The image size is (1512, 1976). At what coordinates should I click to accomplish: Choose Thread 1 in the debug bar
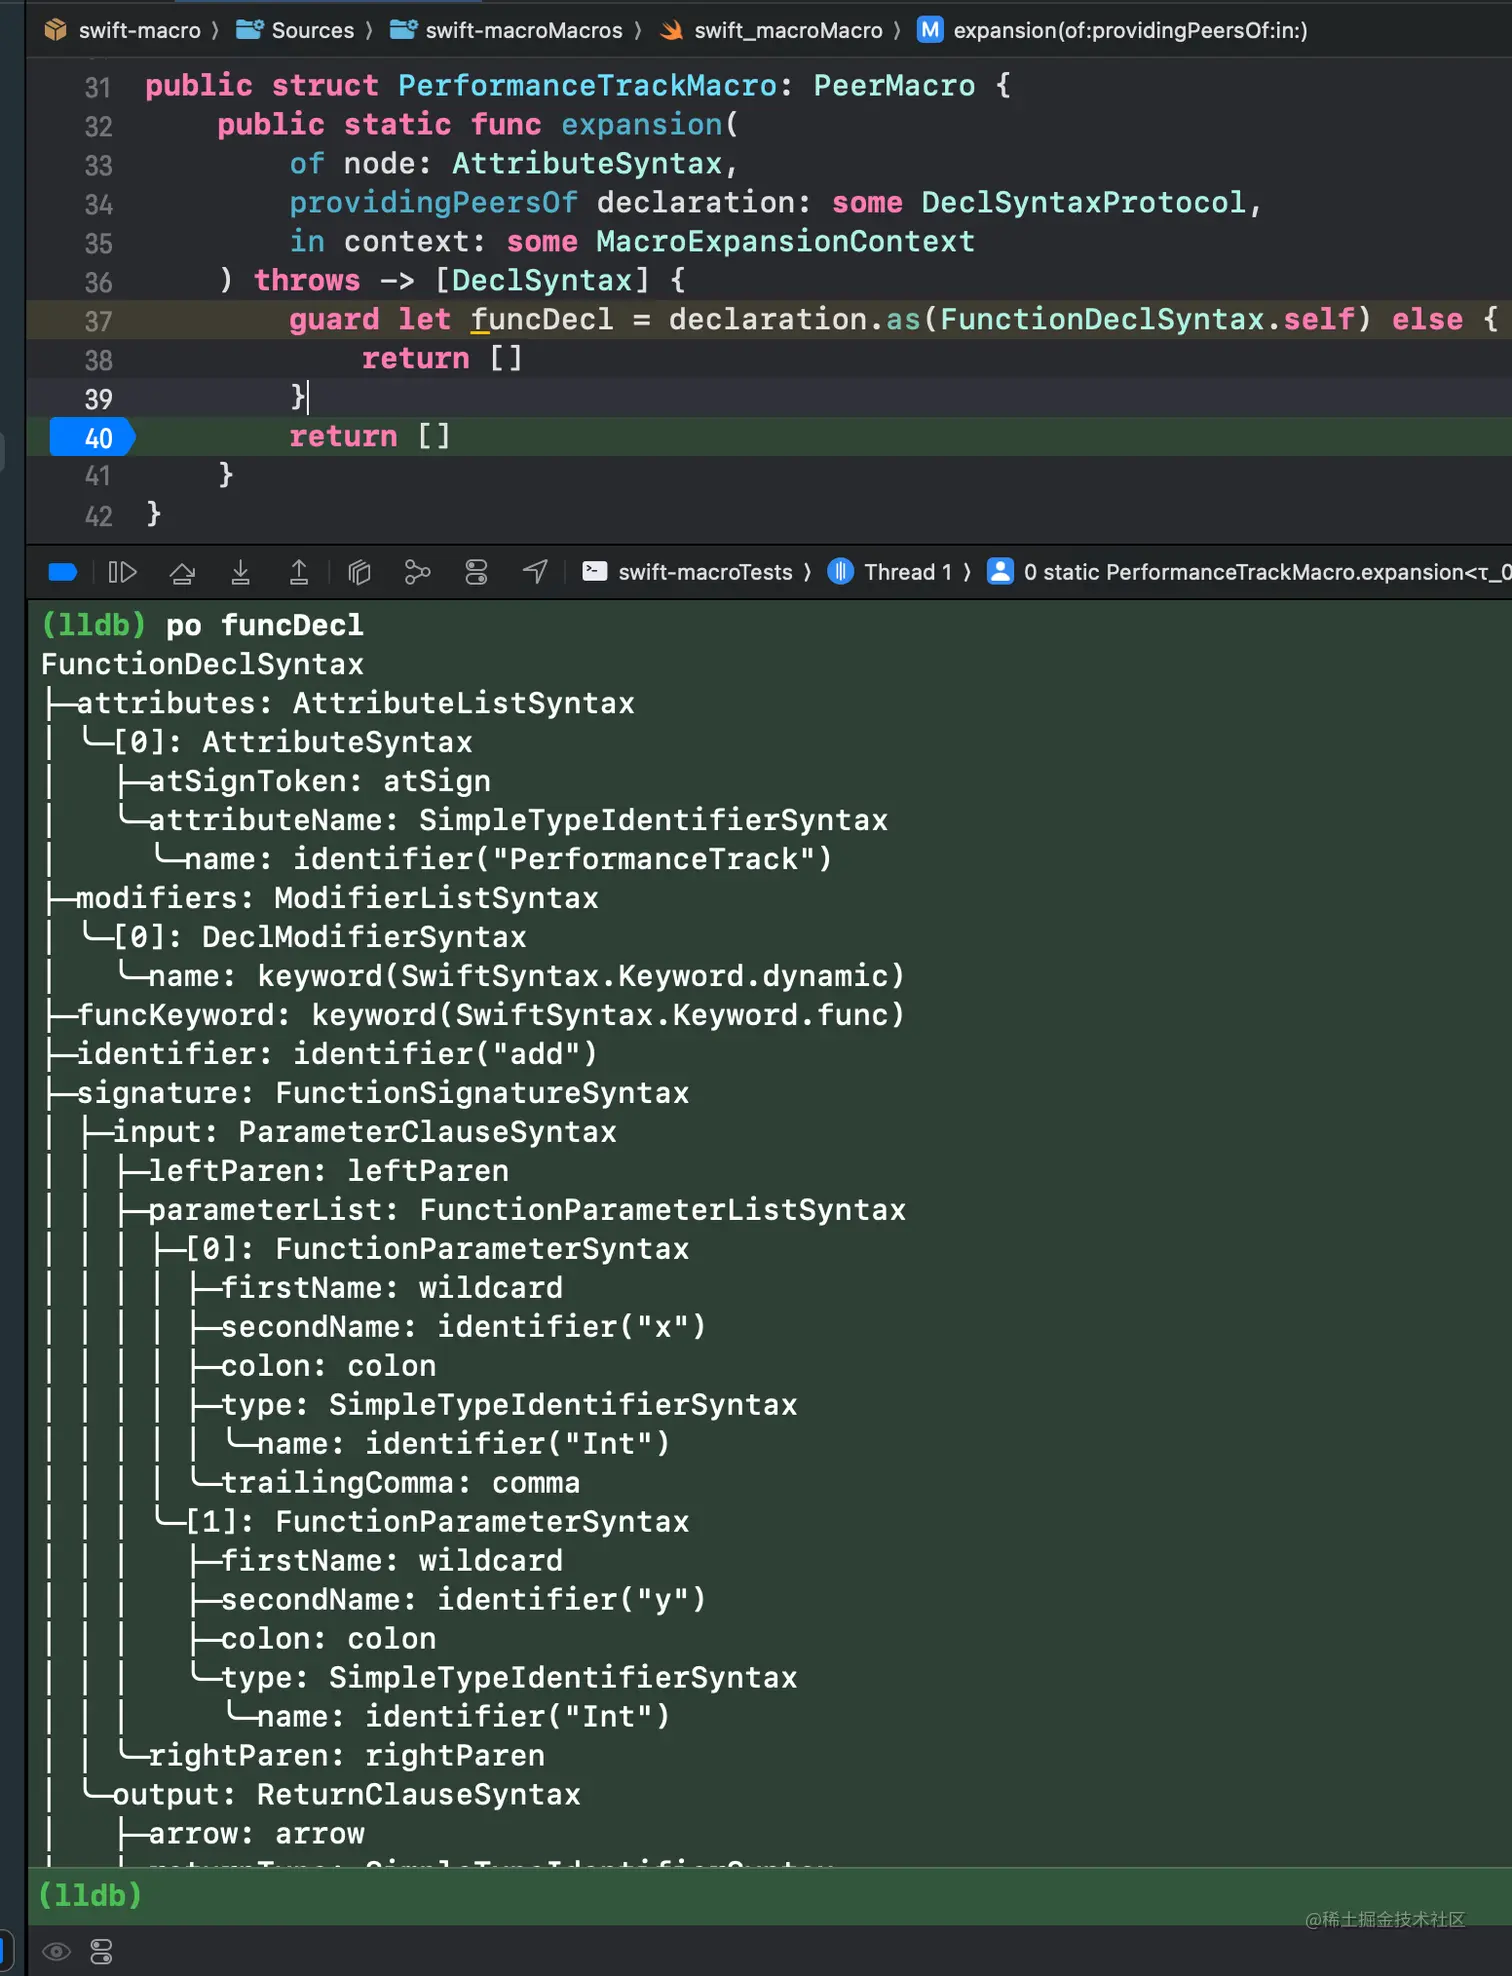click(x=891, y=572)
